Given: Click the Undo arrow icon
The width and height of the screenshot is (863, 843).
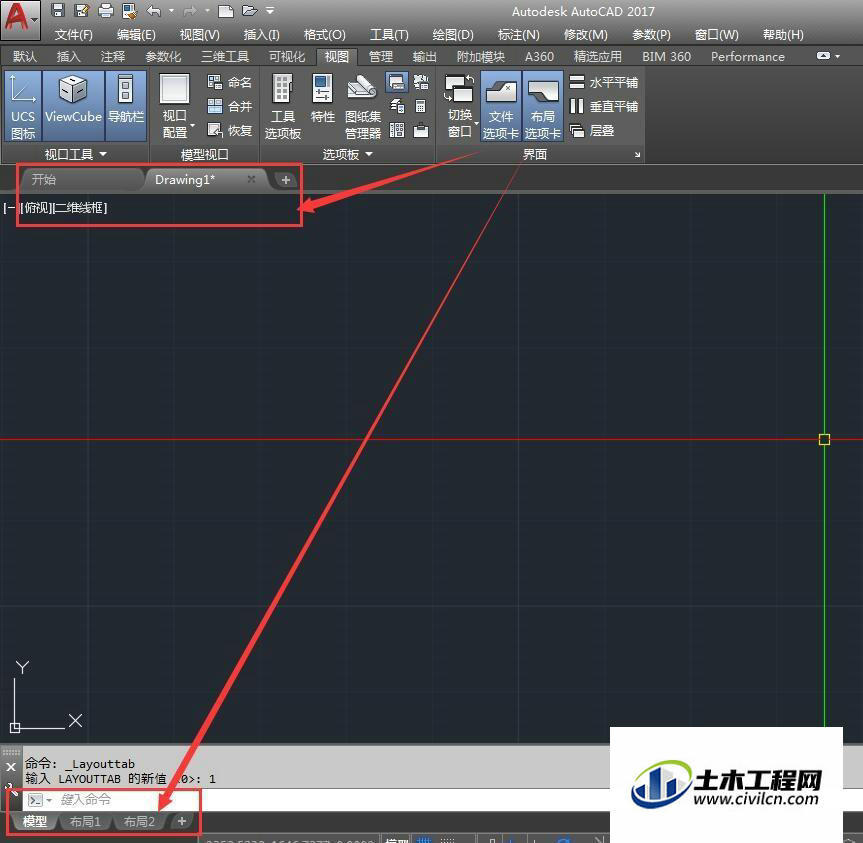Looking at the screenshot, I should tap(154, 10).
